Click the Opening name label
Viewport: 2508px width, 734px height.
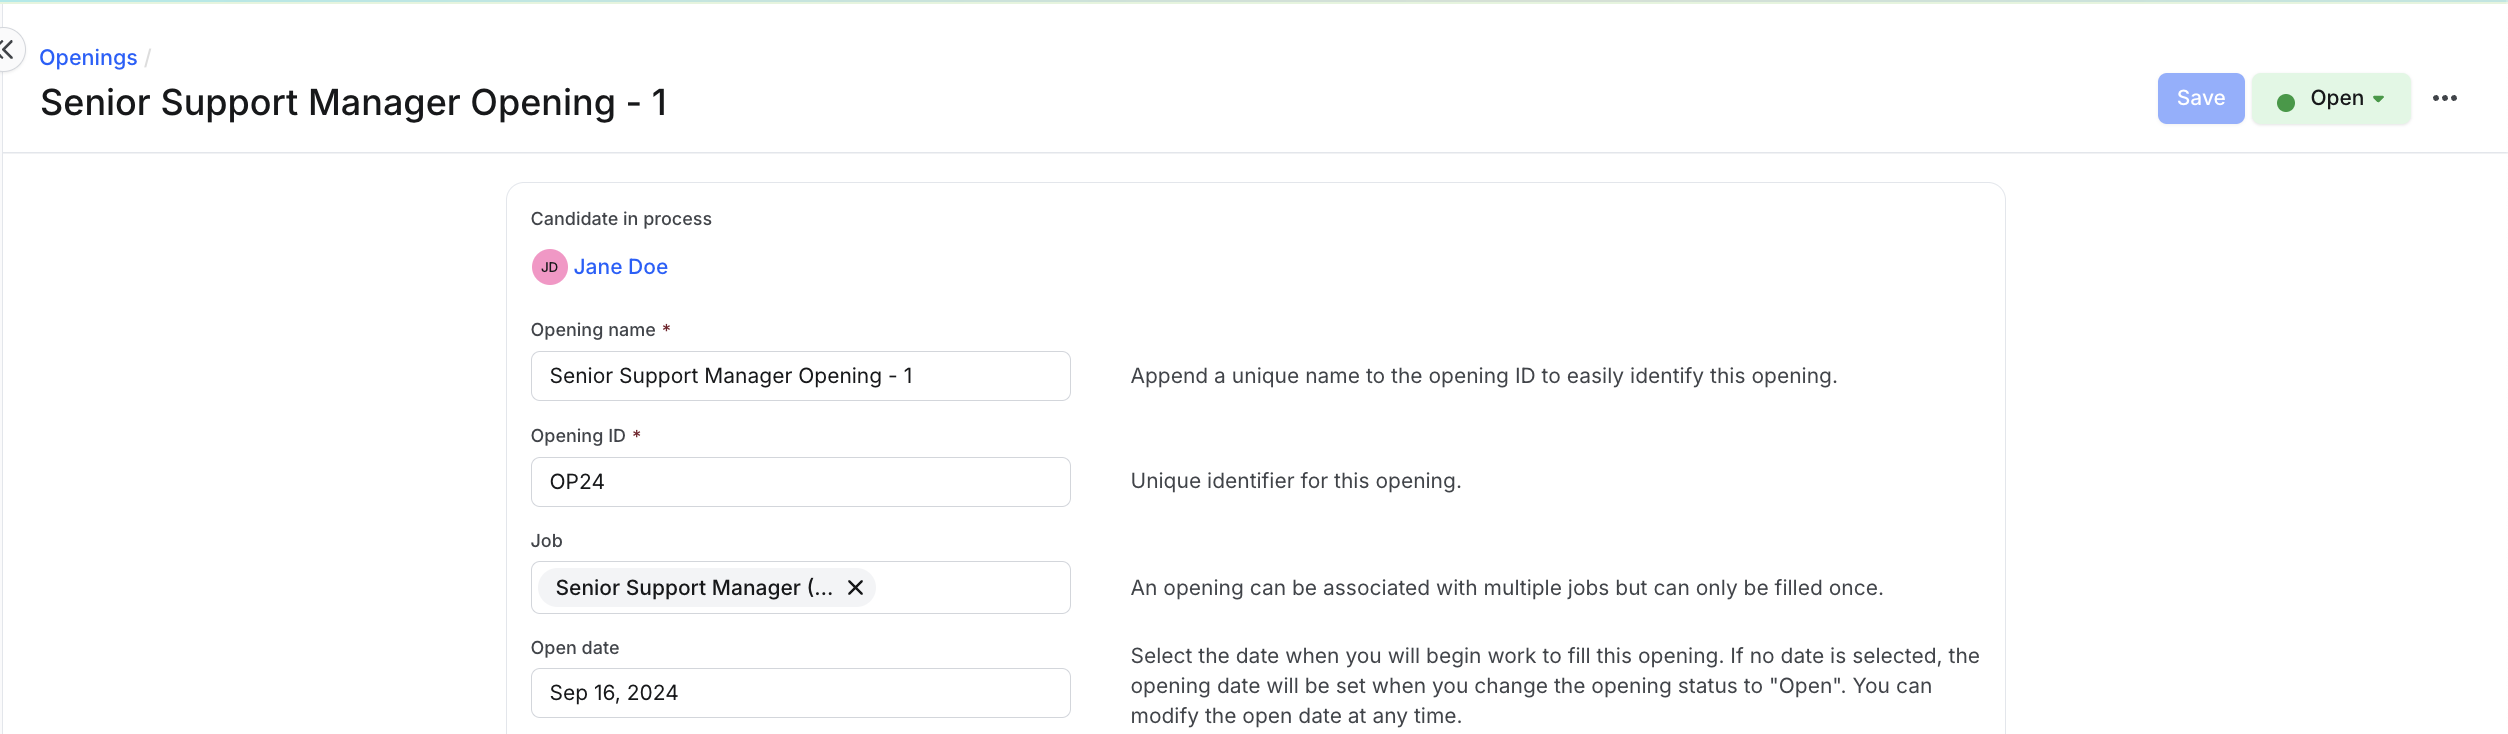tap(593, 330)
